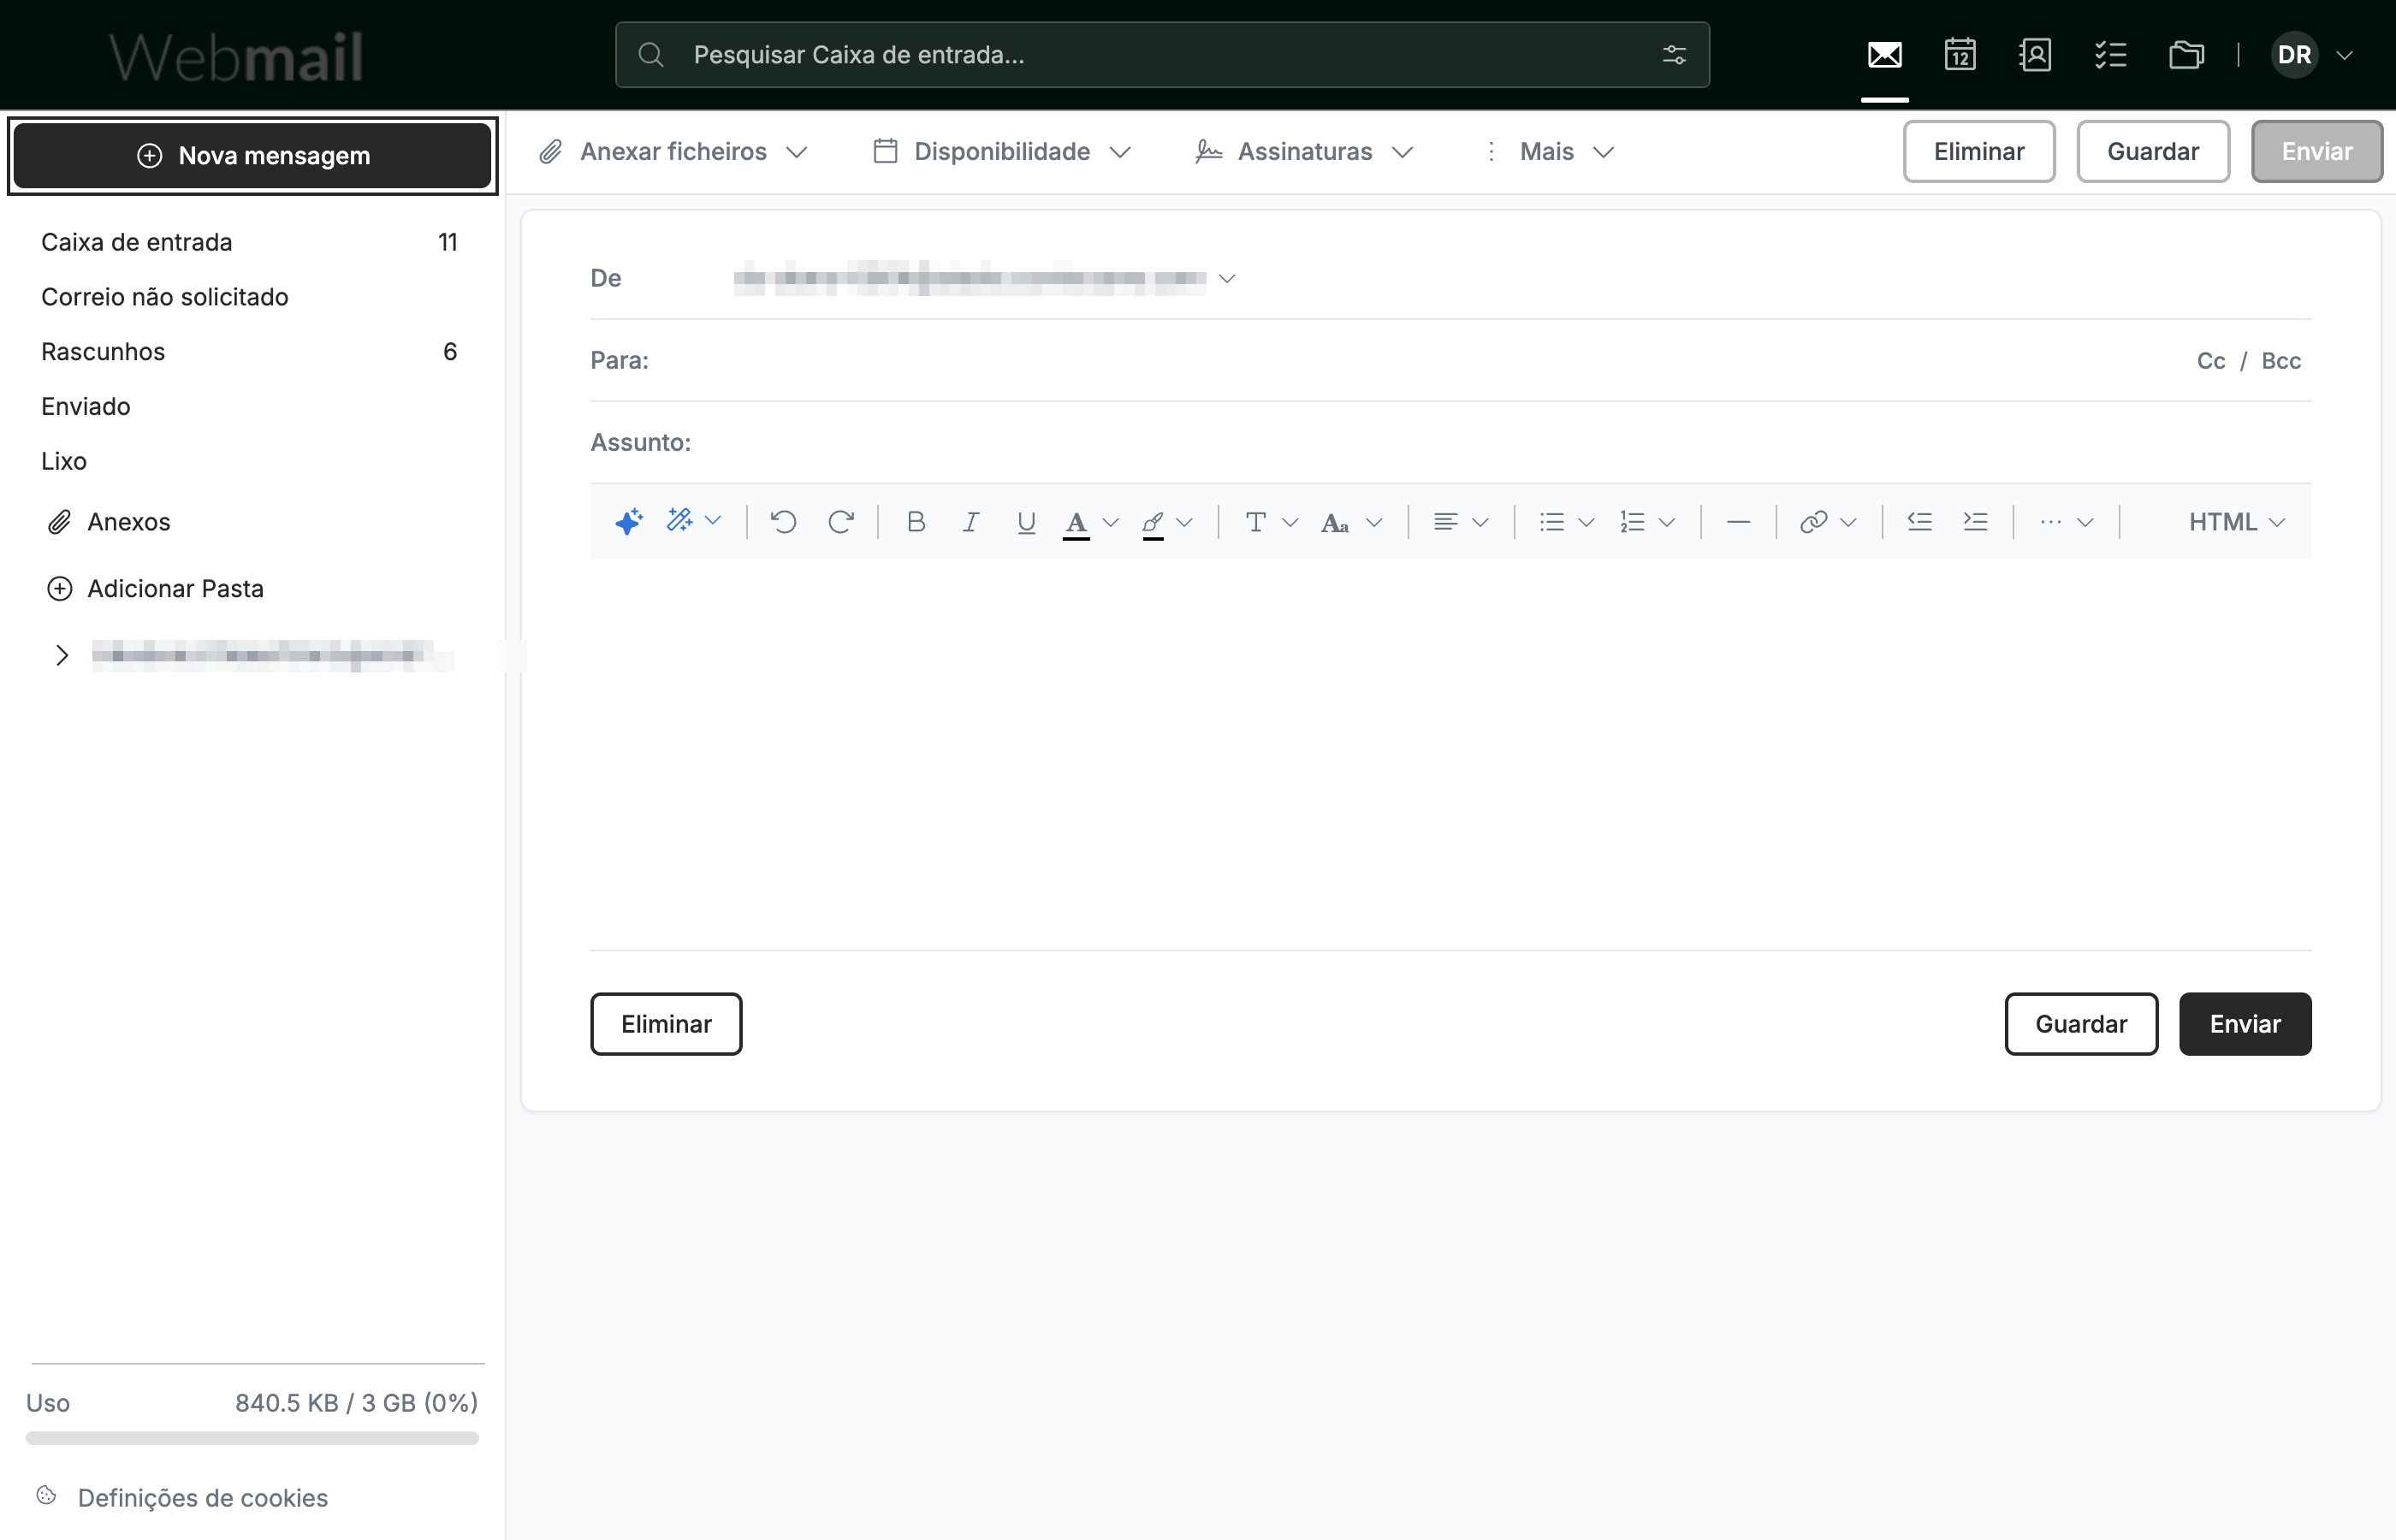Click Guardar button below message body
Viewport: 2396px width, 1540px height.
tap(2081, 1024)
